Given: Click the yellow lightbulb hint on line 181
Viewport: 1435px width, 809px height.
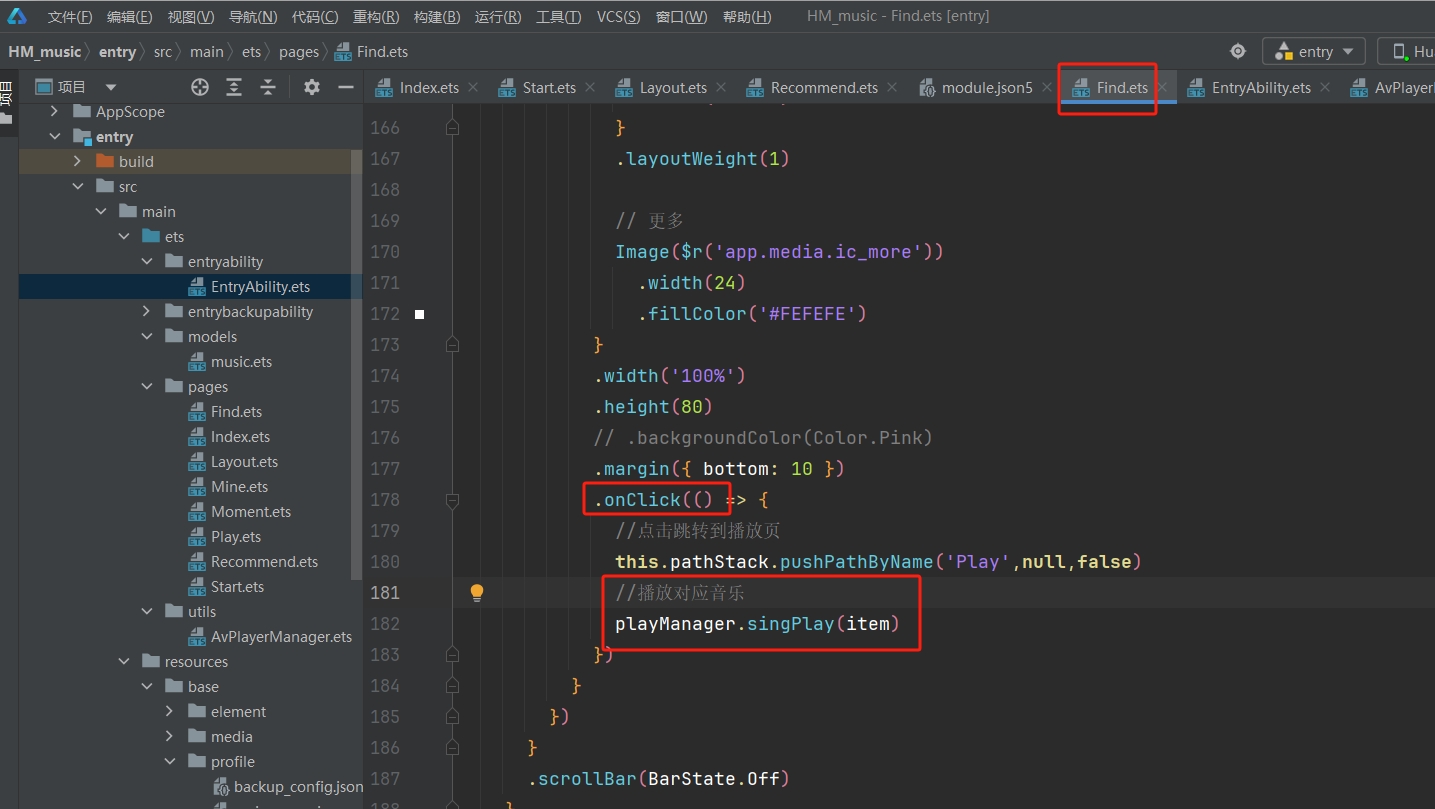Looking at the screenshot, I should point(477,593).
